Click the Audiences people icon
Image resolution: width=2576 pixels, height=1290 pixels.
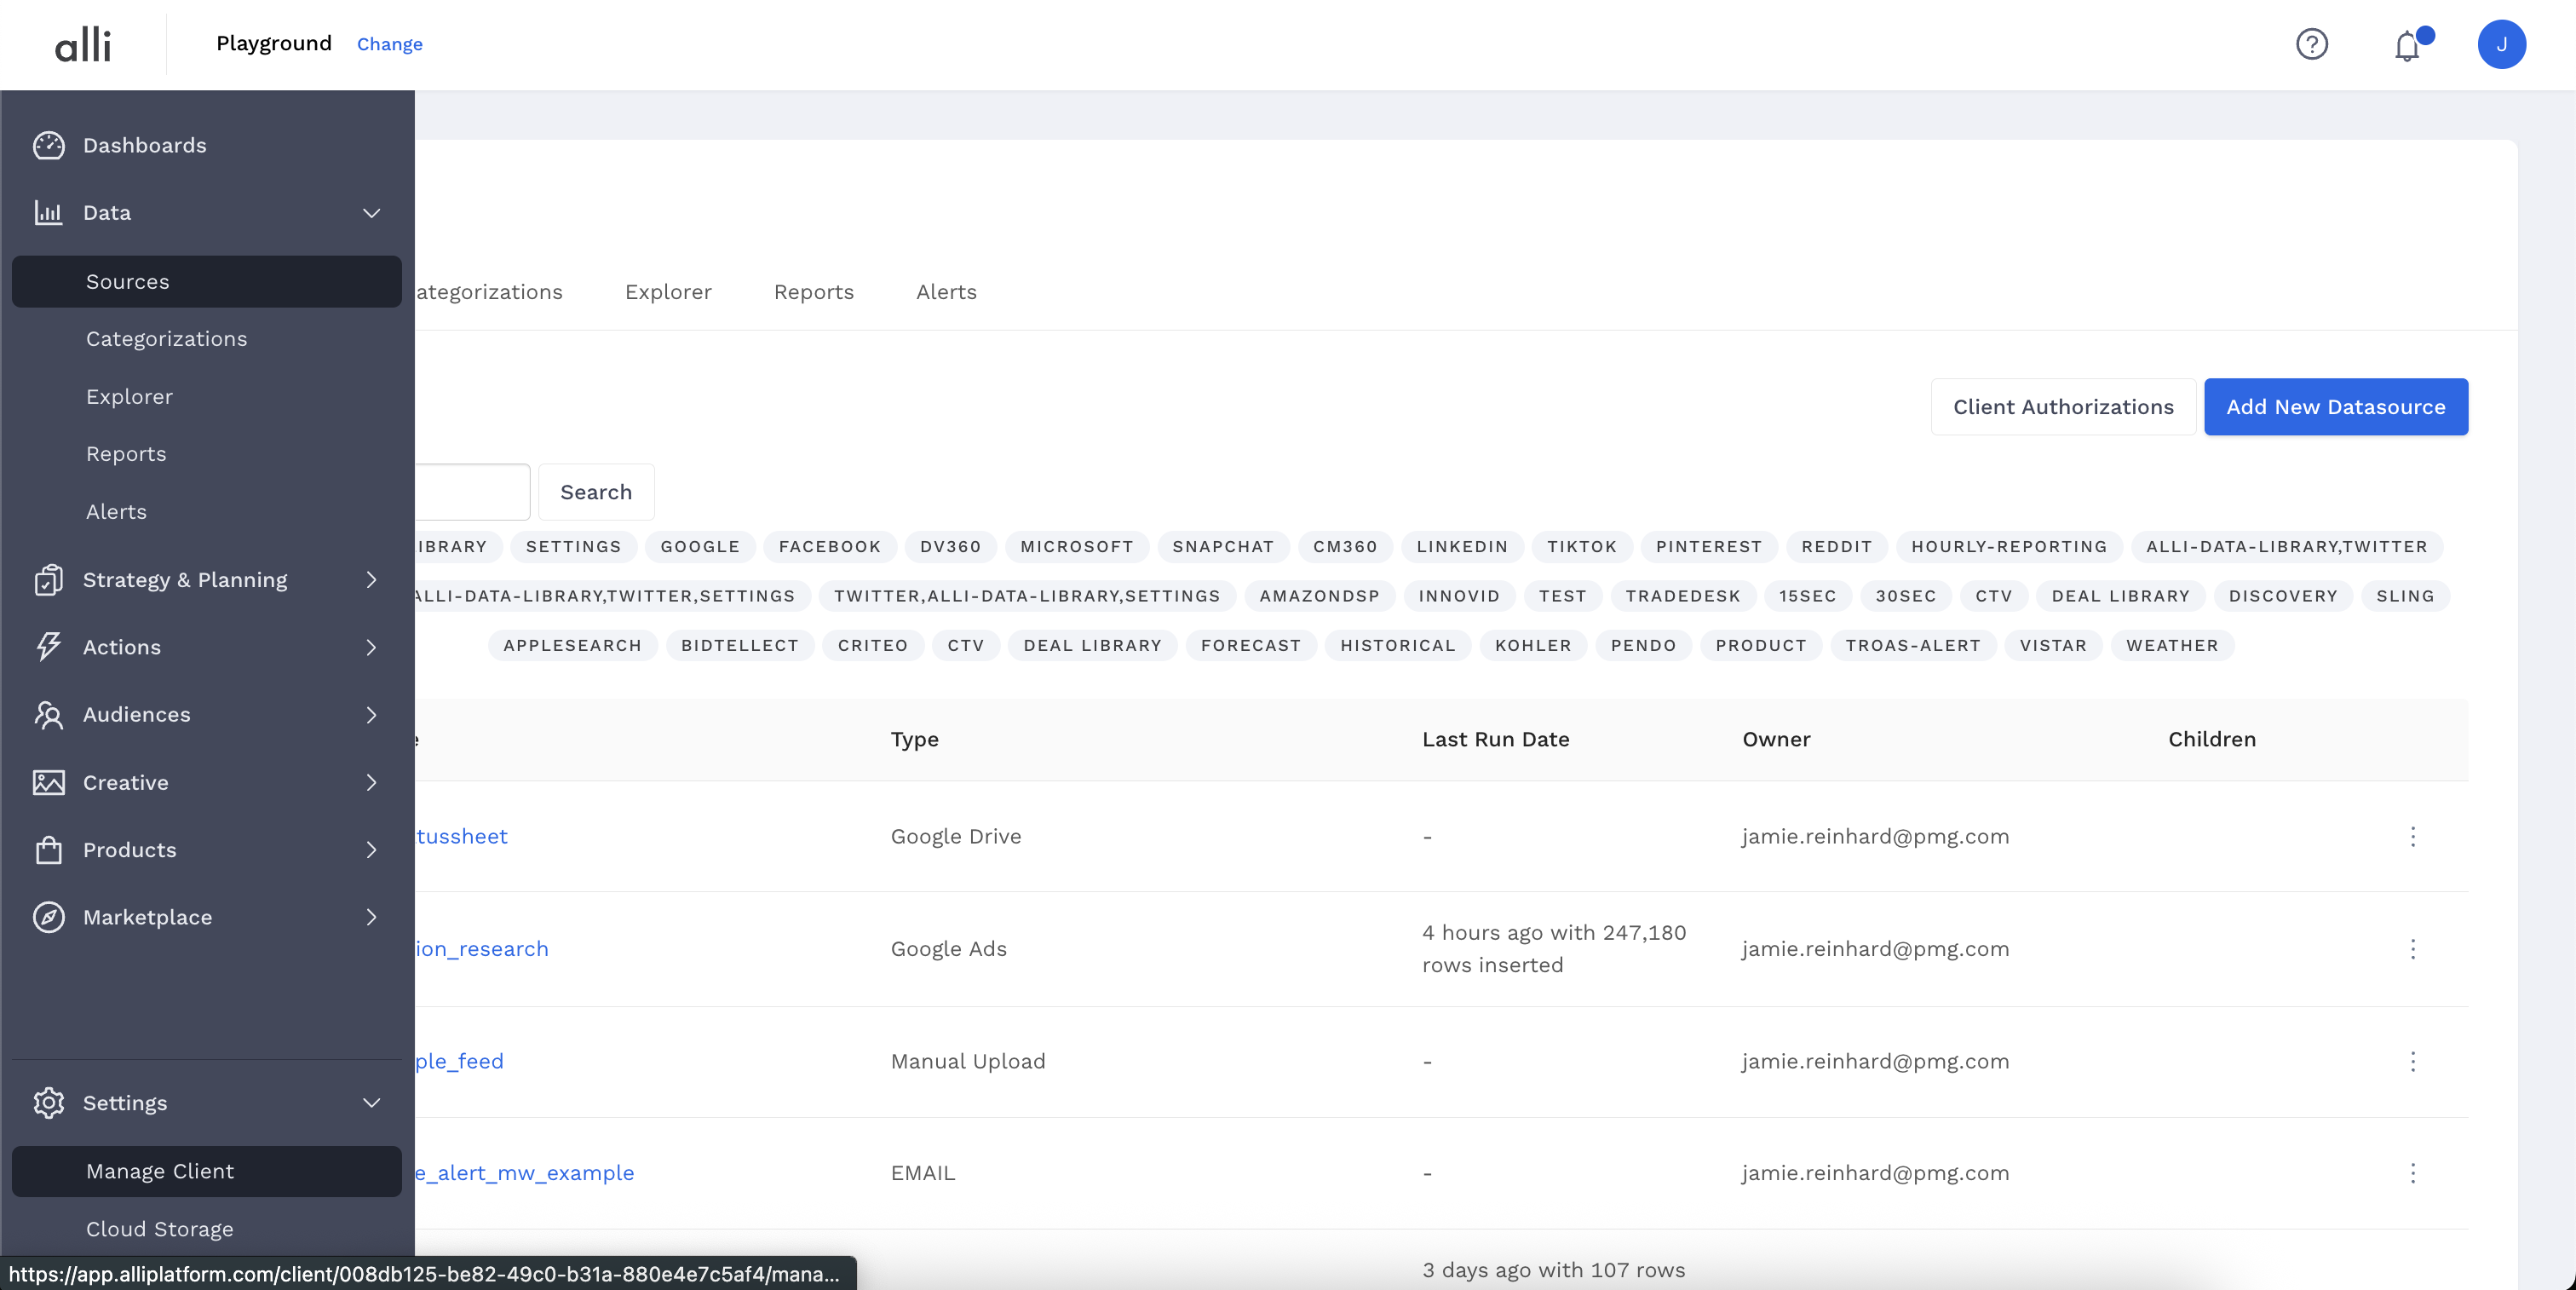tap(48, 715)
